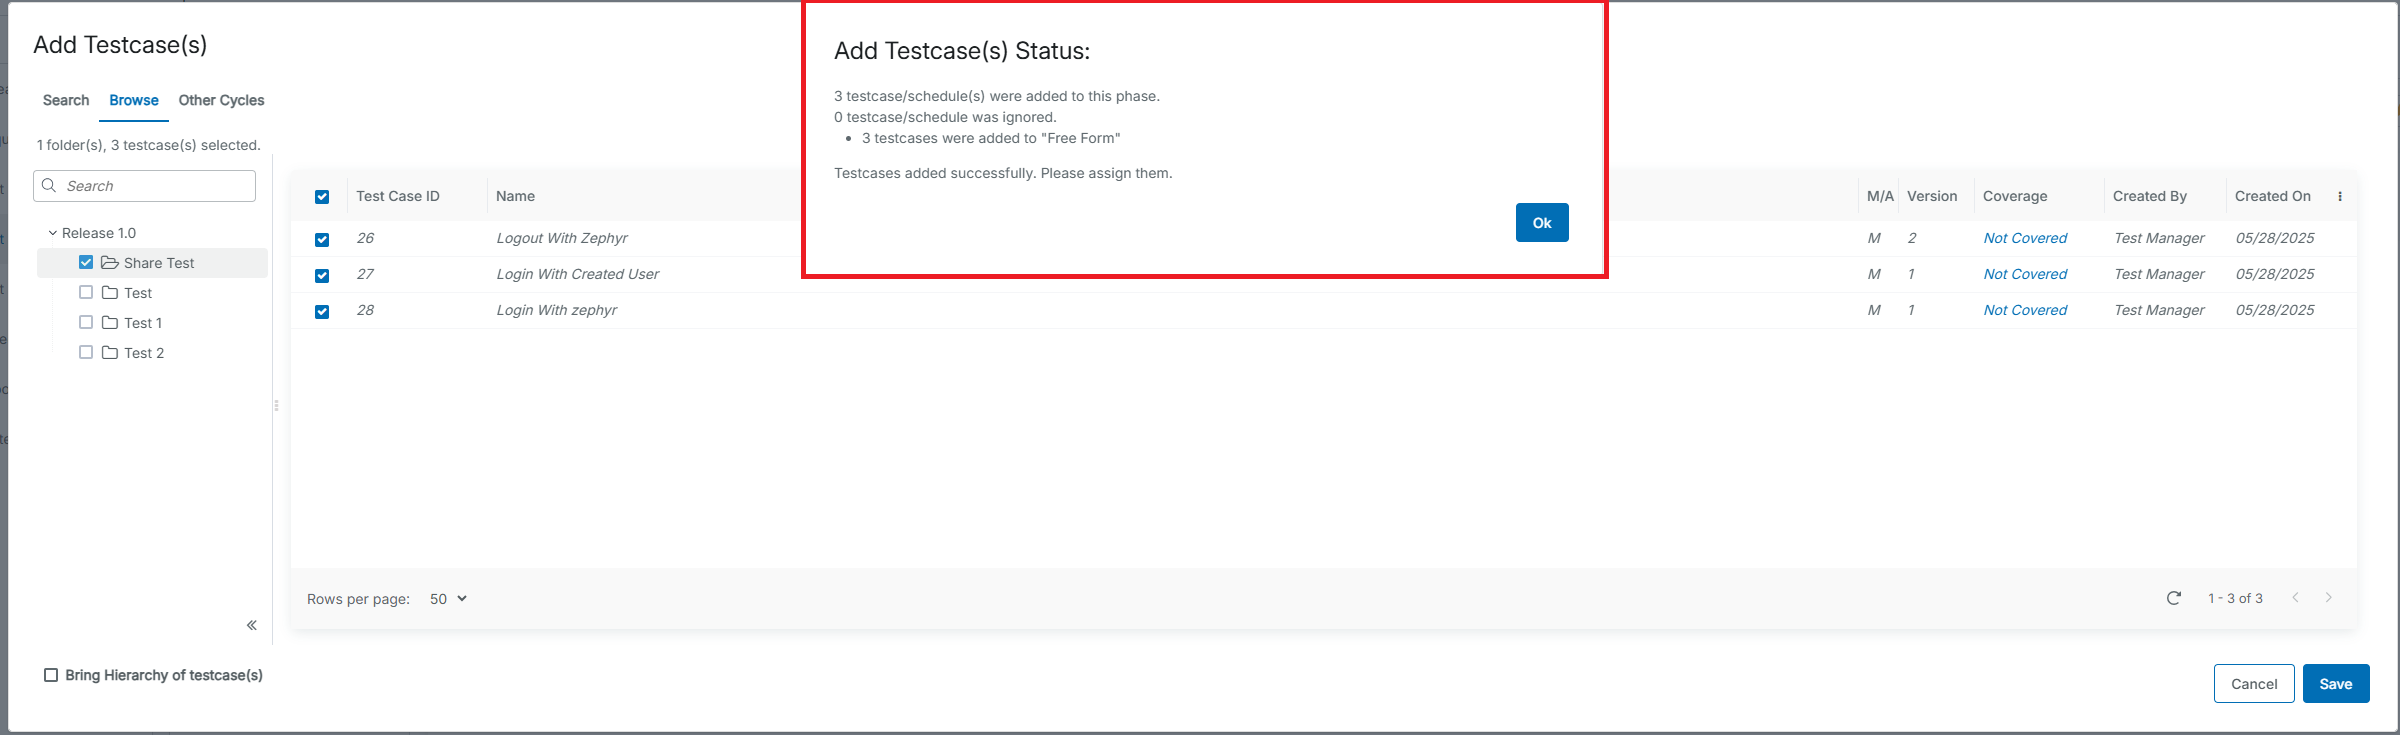Collapse the folder panel with double-chevron icon
Image resolution: width=2400 pixels, height=735 pixels.
(252, 625)
